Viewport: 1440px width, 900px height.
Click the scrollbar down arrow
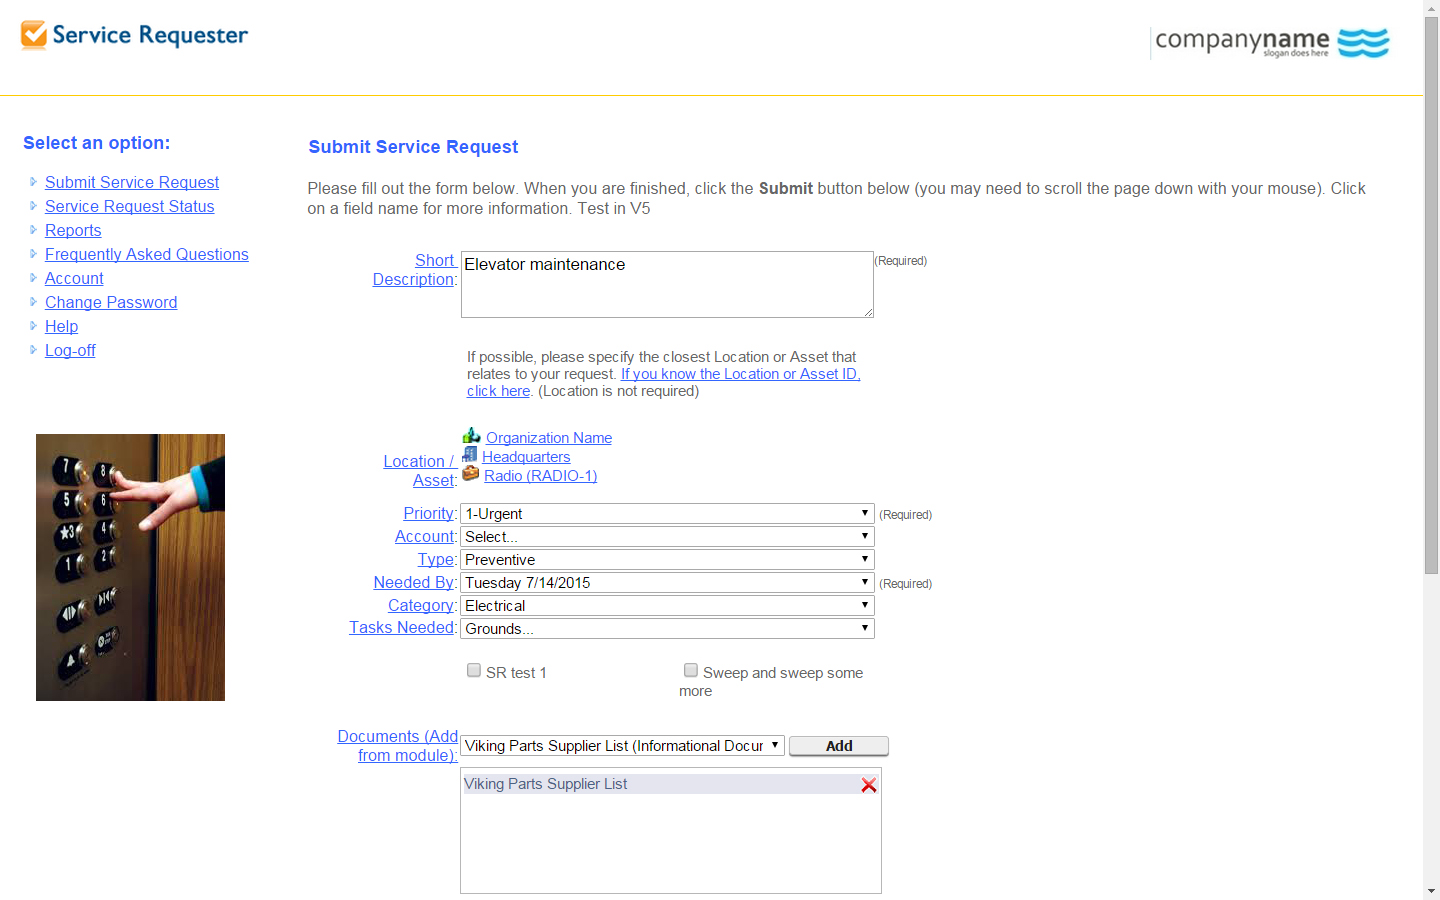tap(1431, 891)
